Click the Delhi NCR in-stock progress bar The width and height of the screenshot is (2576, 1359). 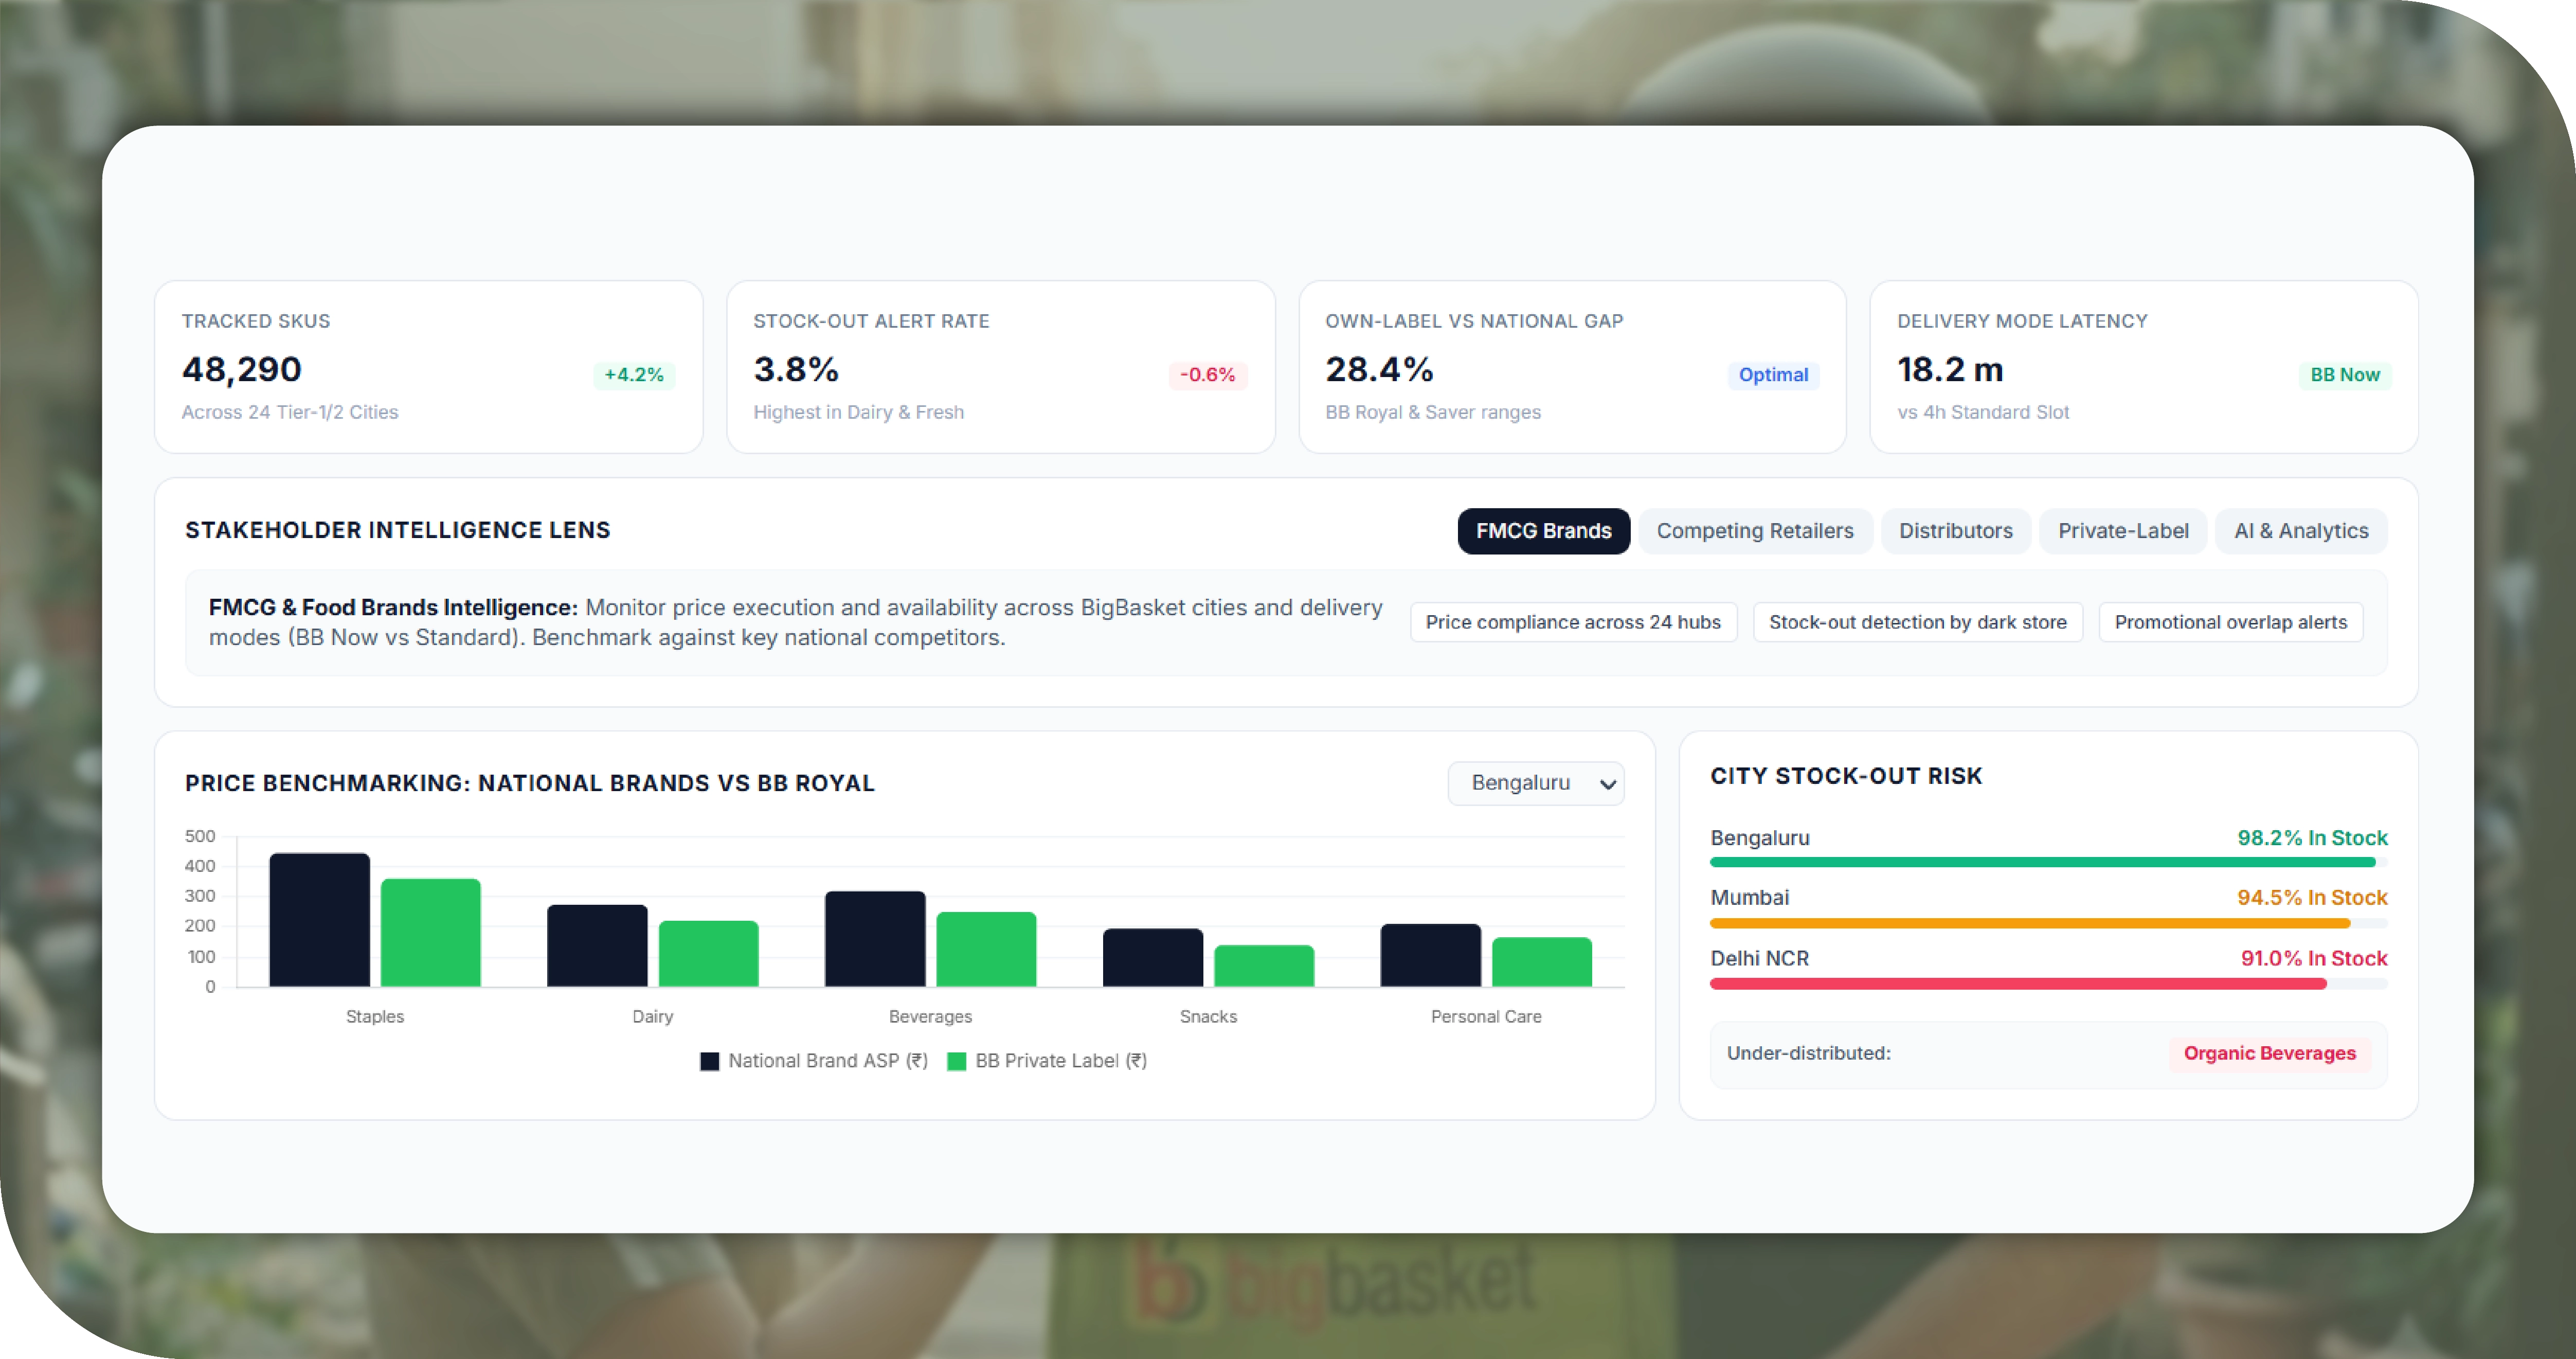click(2048, 984)
